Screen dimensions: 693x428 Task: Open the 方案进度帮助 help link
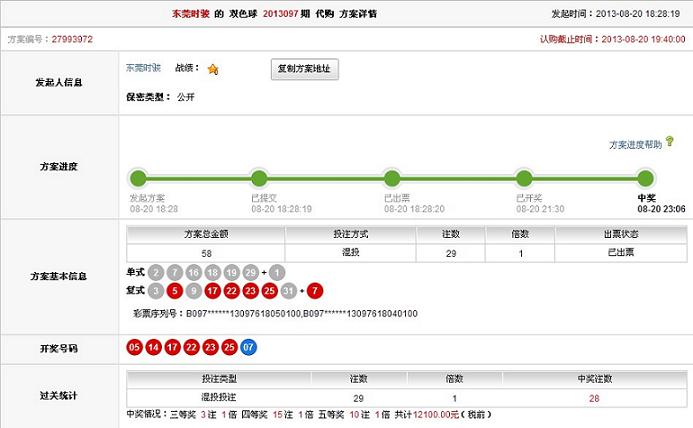pyautogui.click(x=635, y=145)
